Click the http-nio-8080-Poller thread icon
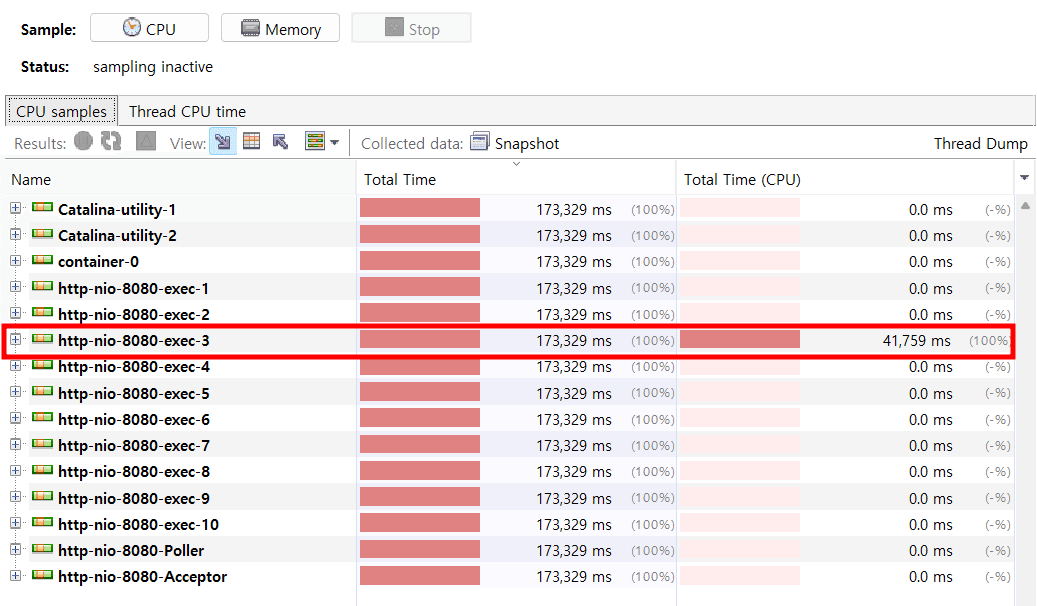The height and width of the screenshot is (606, 1037). (42, 549)
